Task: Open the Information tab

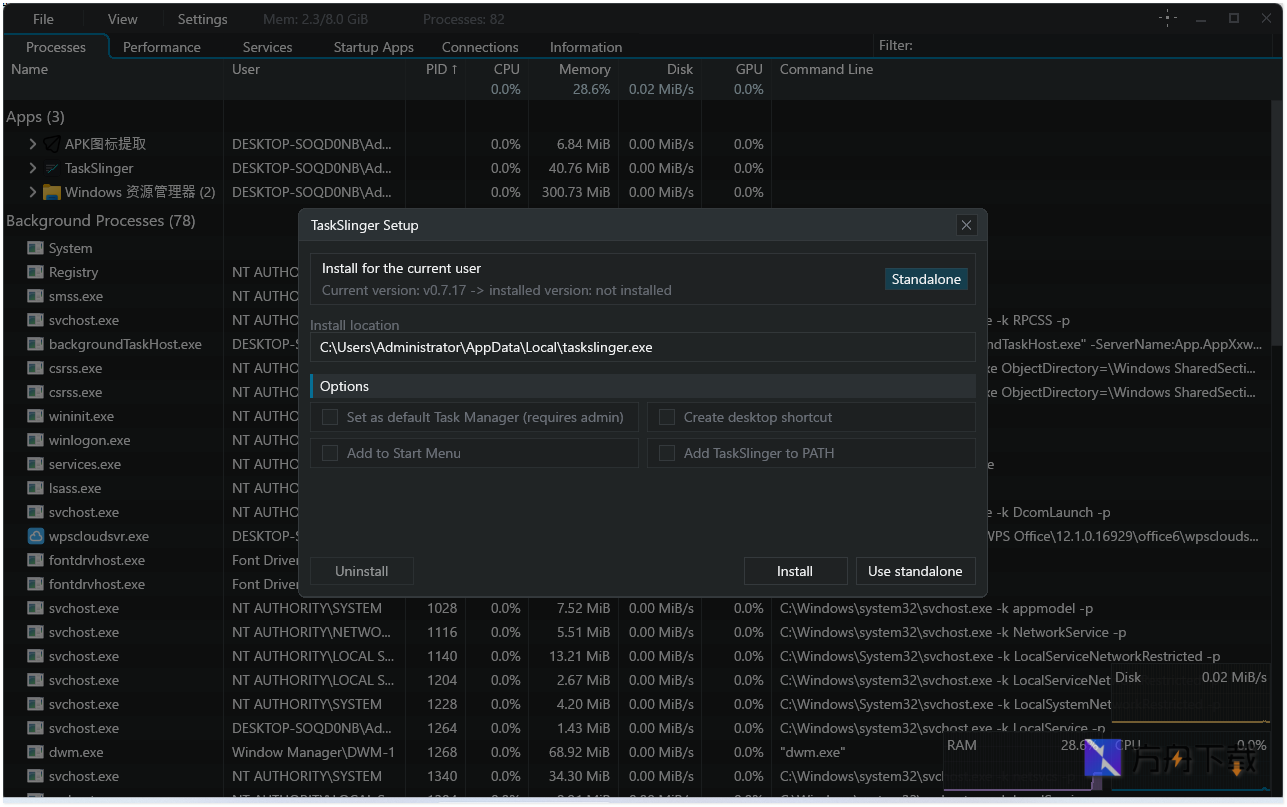Action: (x=586, y=47)
